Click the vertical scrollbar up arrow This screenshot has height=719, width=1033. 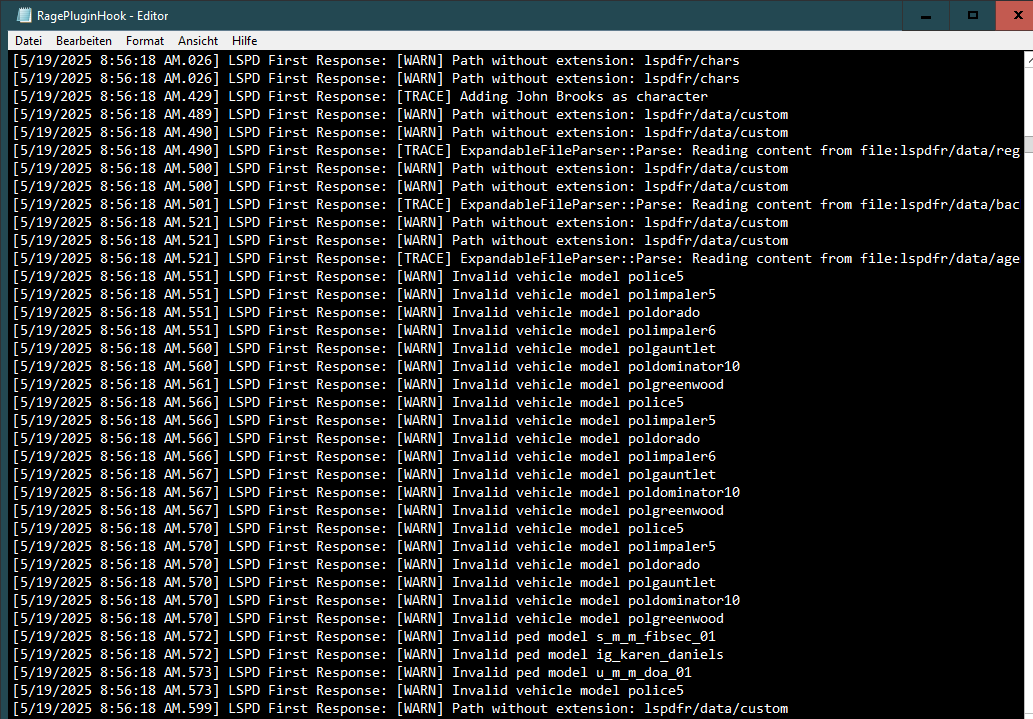[1028, 60]
